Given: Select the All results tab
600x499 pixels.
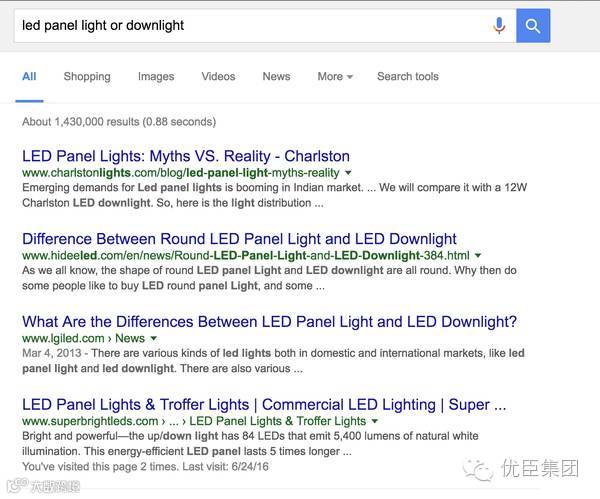Looking at the screenshot, I should [29, 77].
